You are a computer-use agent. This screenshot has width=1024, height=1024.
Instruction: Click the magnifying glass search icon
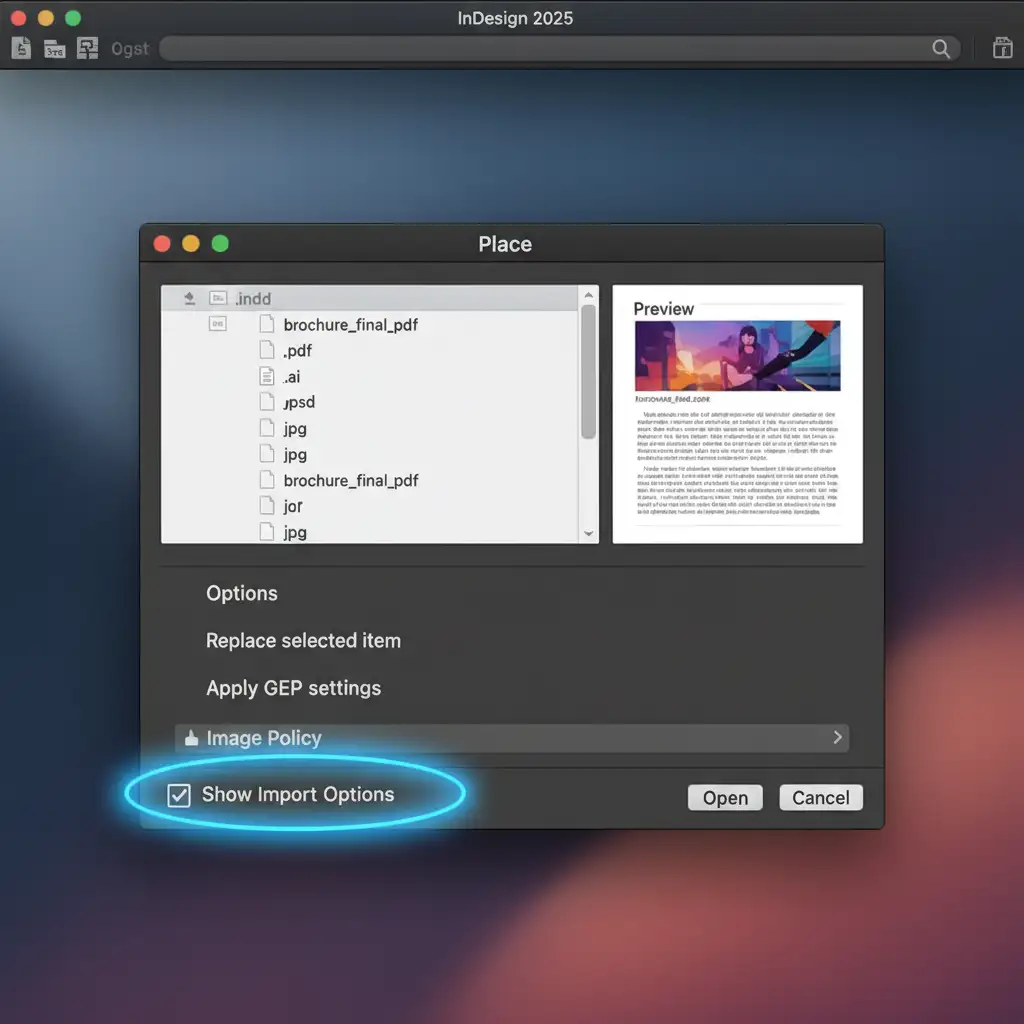(941, 49)
